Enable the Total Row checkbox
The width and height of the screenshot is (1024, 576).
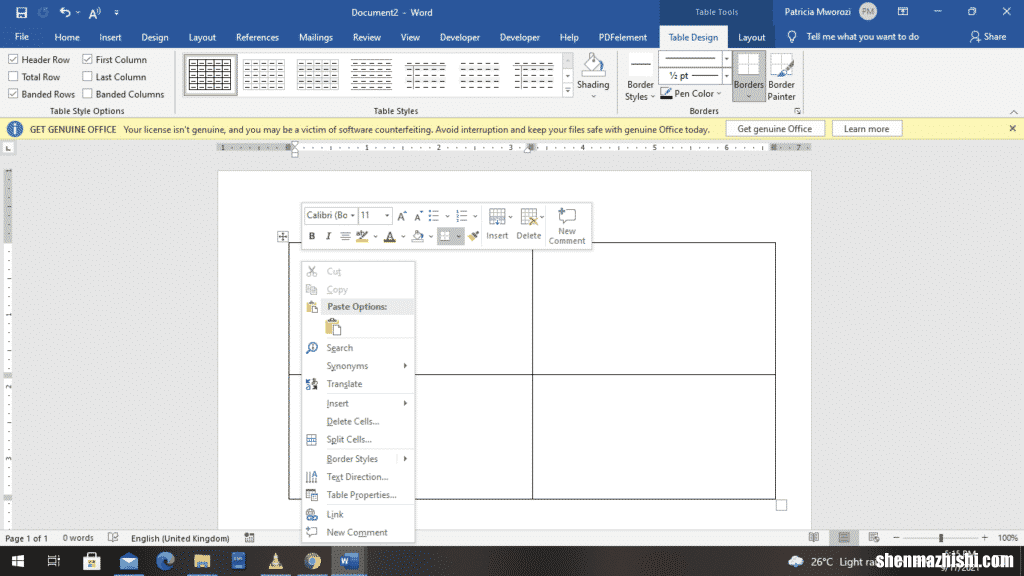point(13,77)
